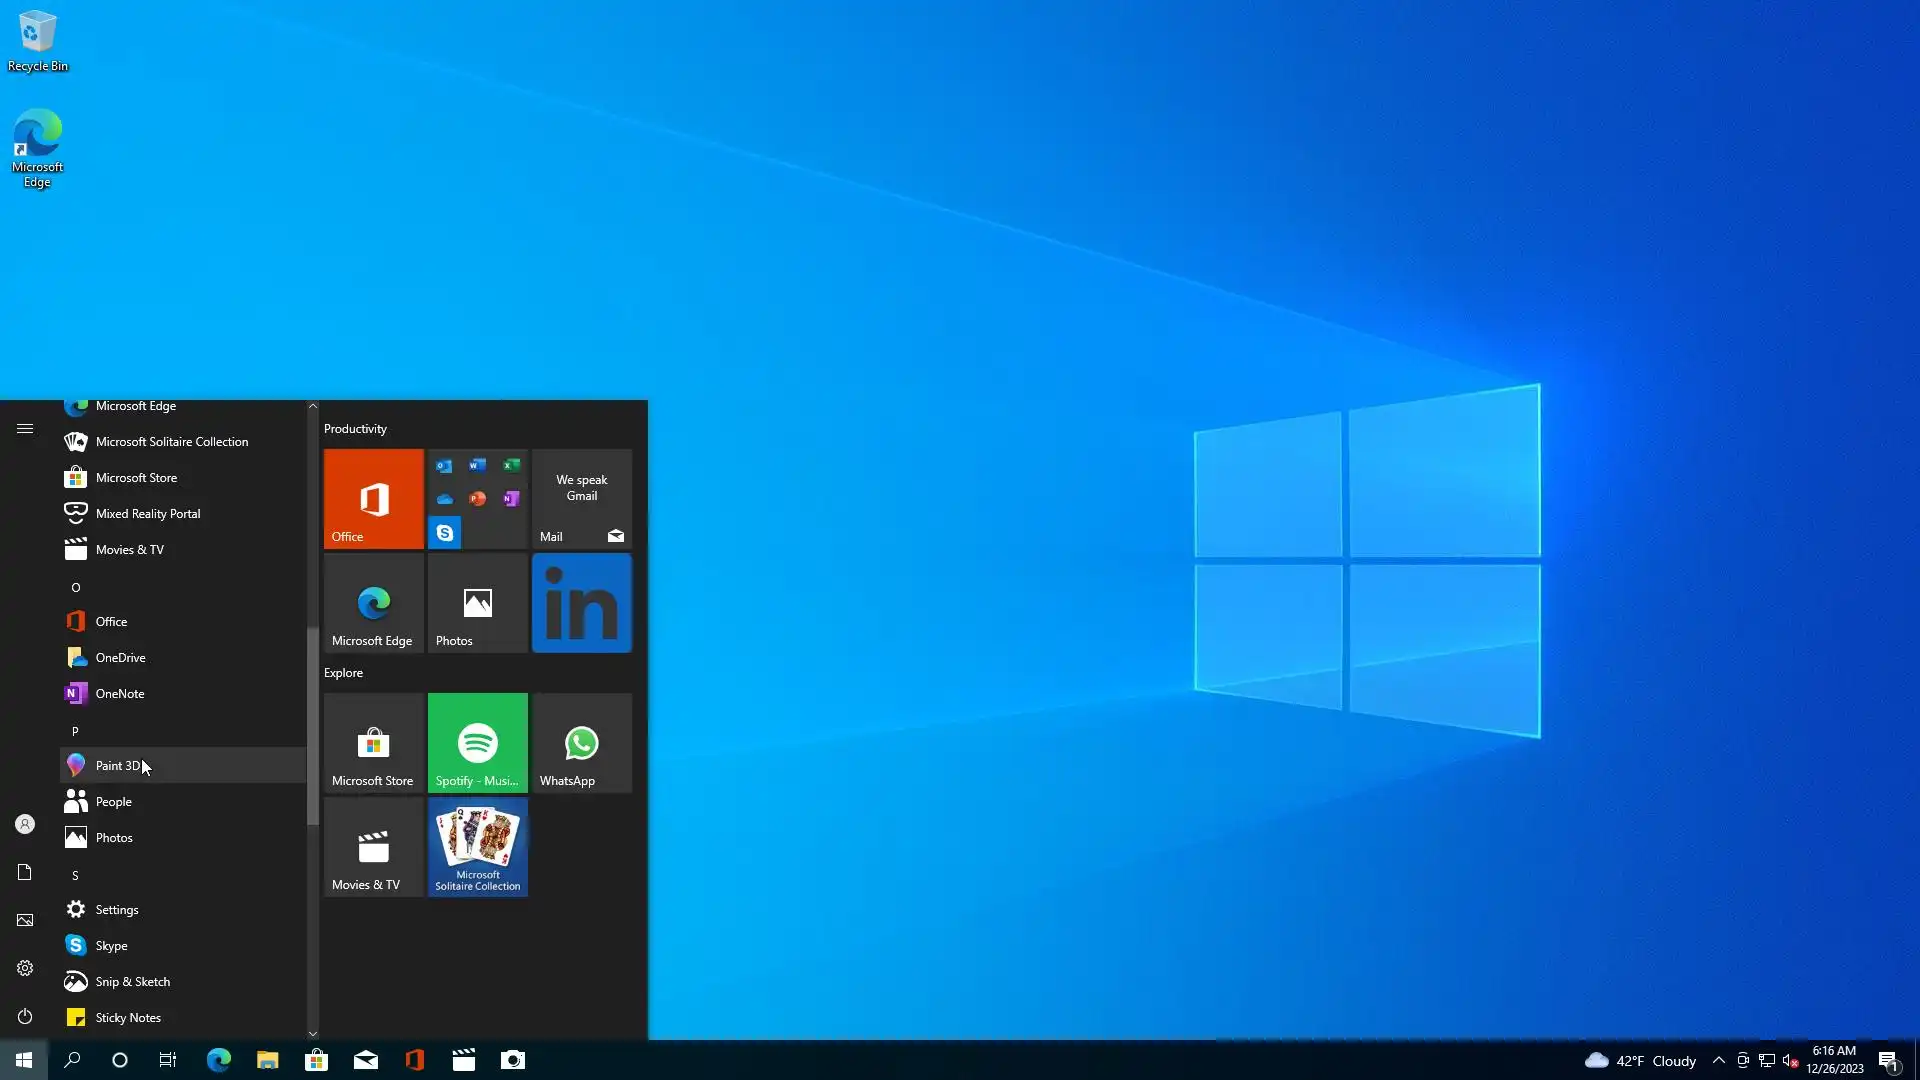
Task: Open Paint 3D from the app list
Action: pos(118,765)
